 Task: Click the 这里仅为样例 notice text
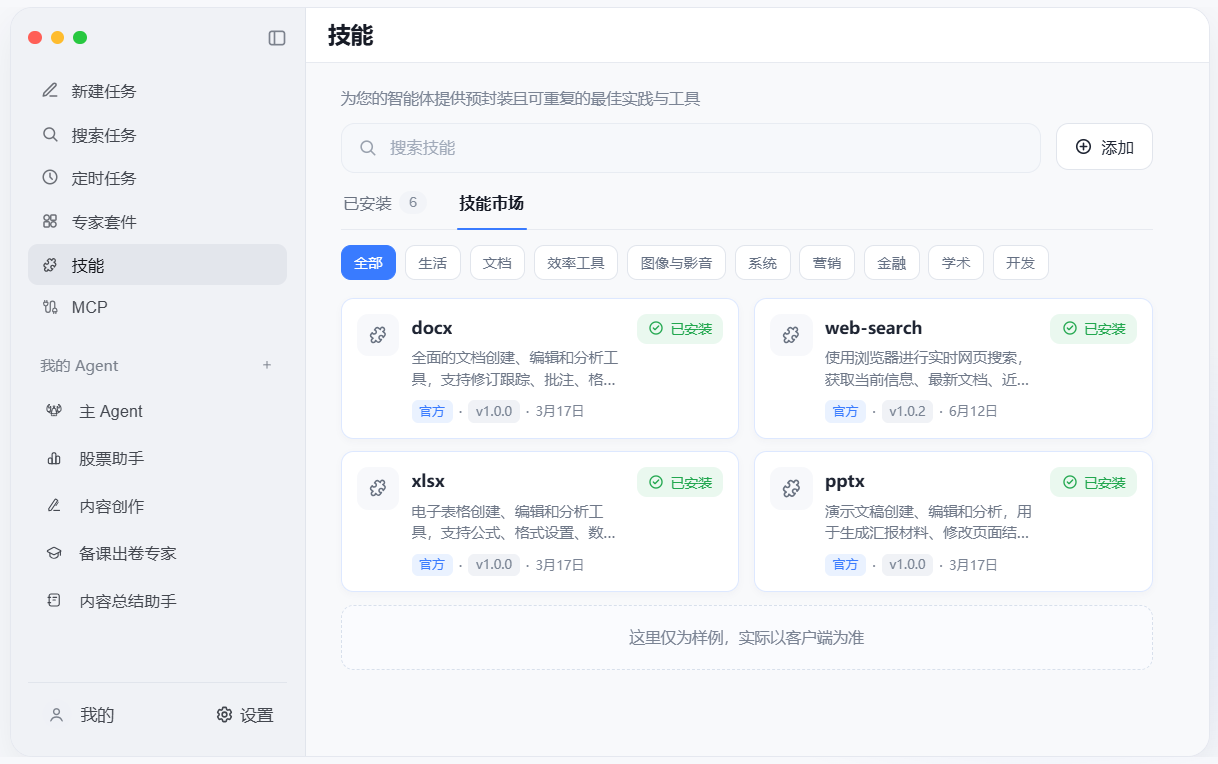[x=746, y=637]
